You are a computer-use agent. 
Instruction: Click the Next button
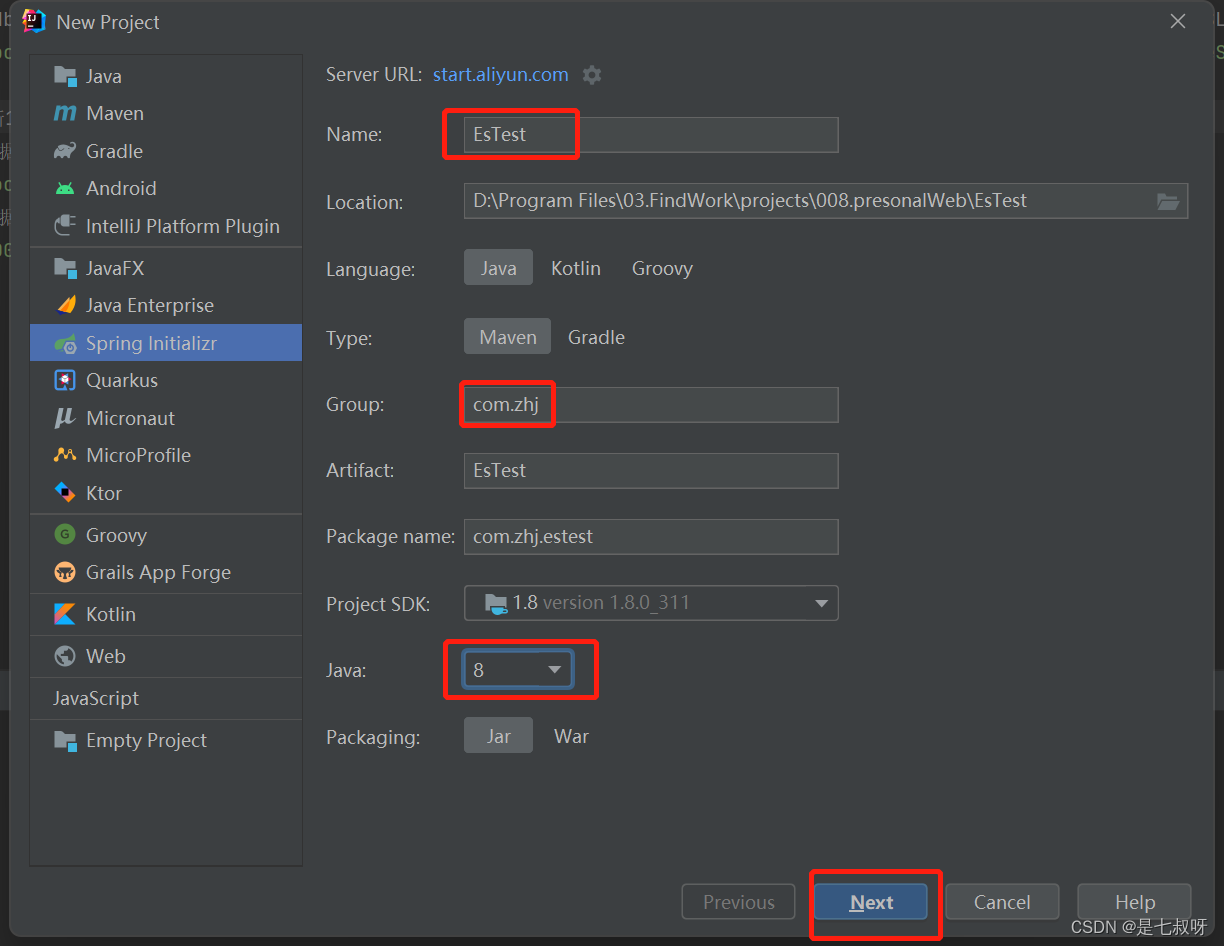(871, 902)
